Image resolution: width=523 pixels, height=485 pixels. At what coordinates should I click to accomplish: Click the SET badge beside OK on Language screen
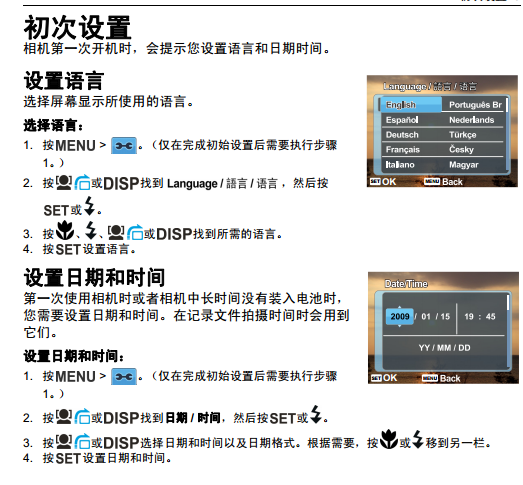pyautogui.click(x=375, y=181)
